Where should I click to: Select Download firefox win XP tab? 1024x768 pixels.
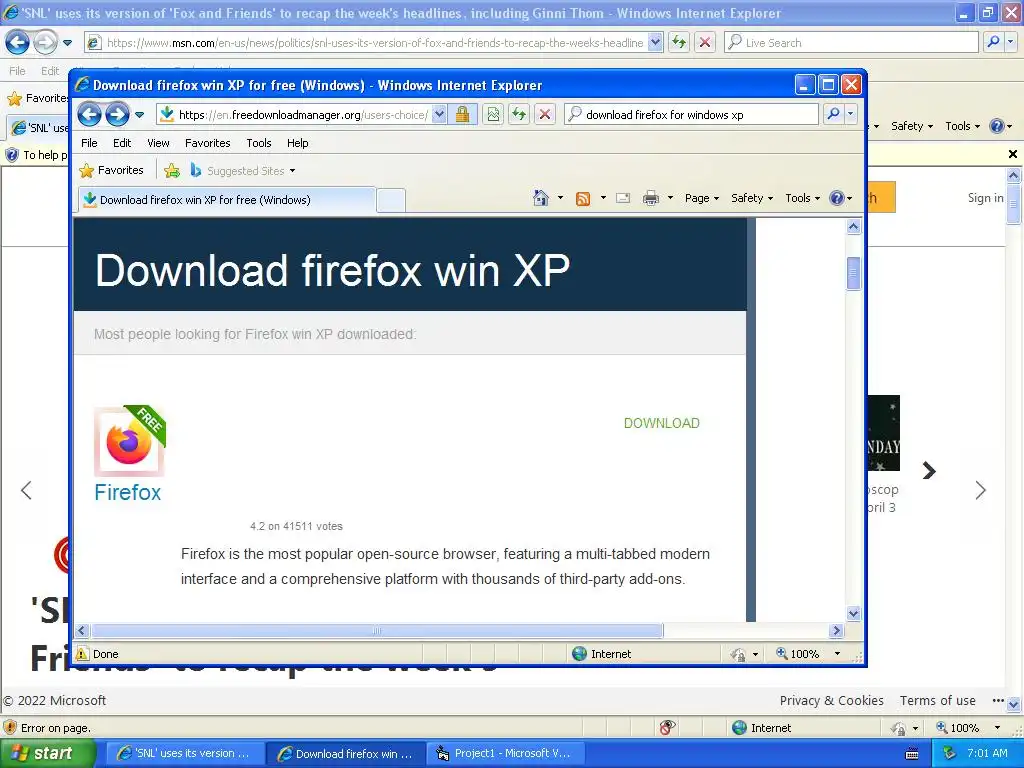point(227,200)
